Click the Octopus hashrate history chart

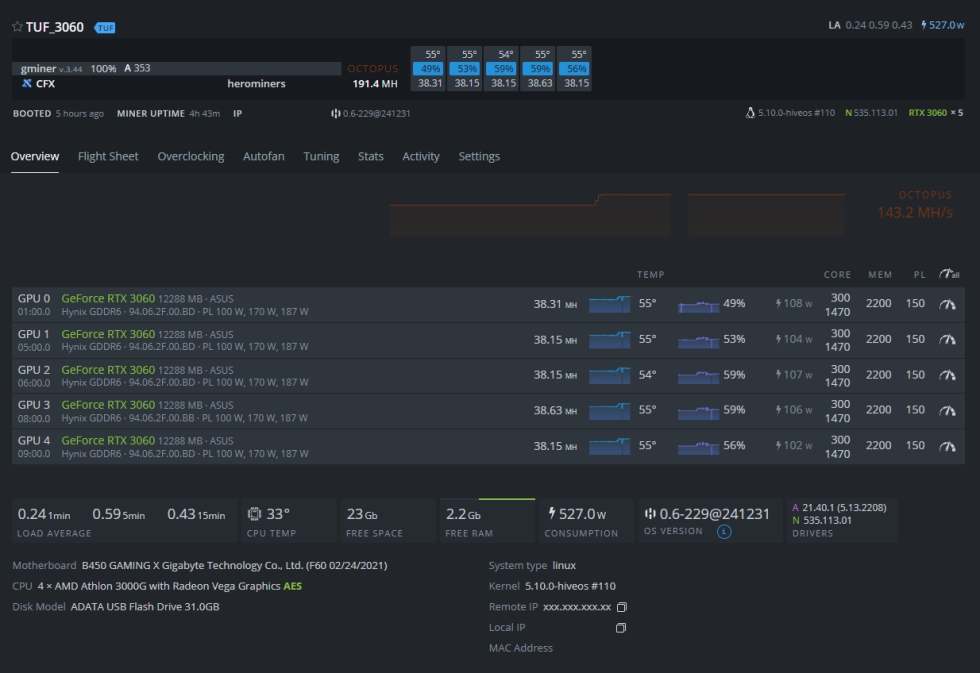617,215
